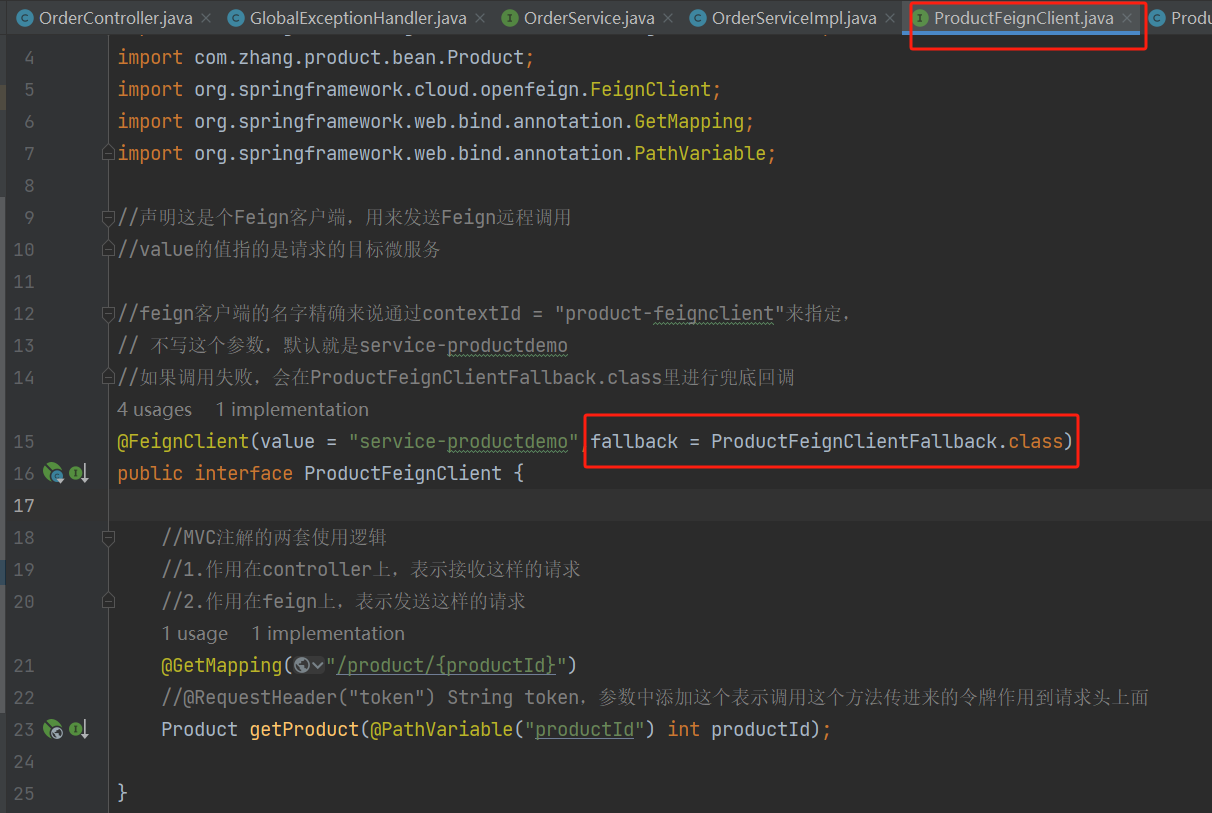
Task: Click the interface icon on OrderService.java tab
Action: tap(510, 18)
